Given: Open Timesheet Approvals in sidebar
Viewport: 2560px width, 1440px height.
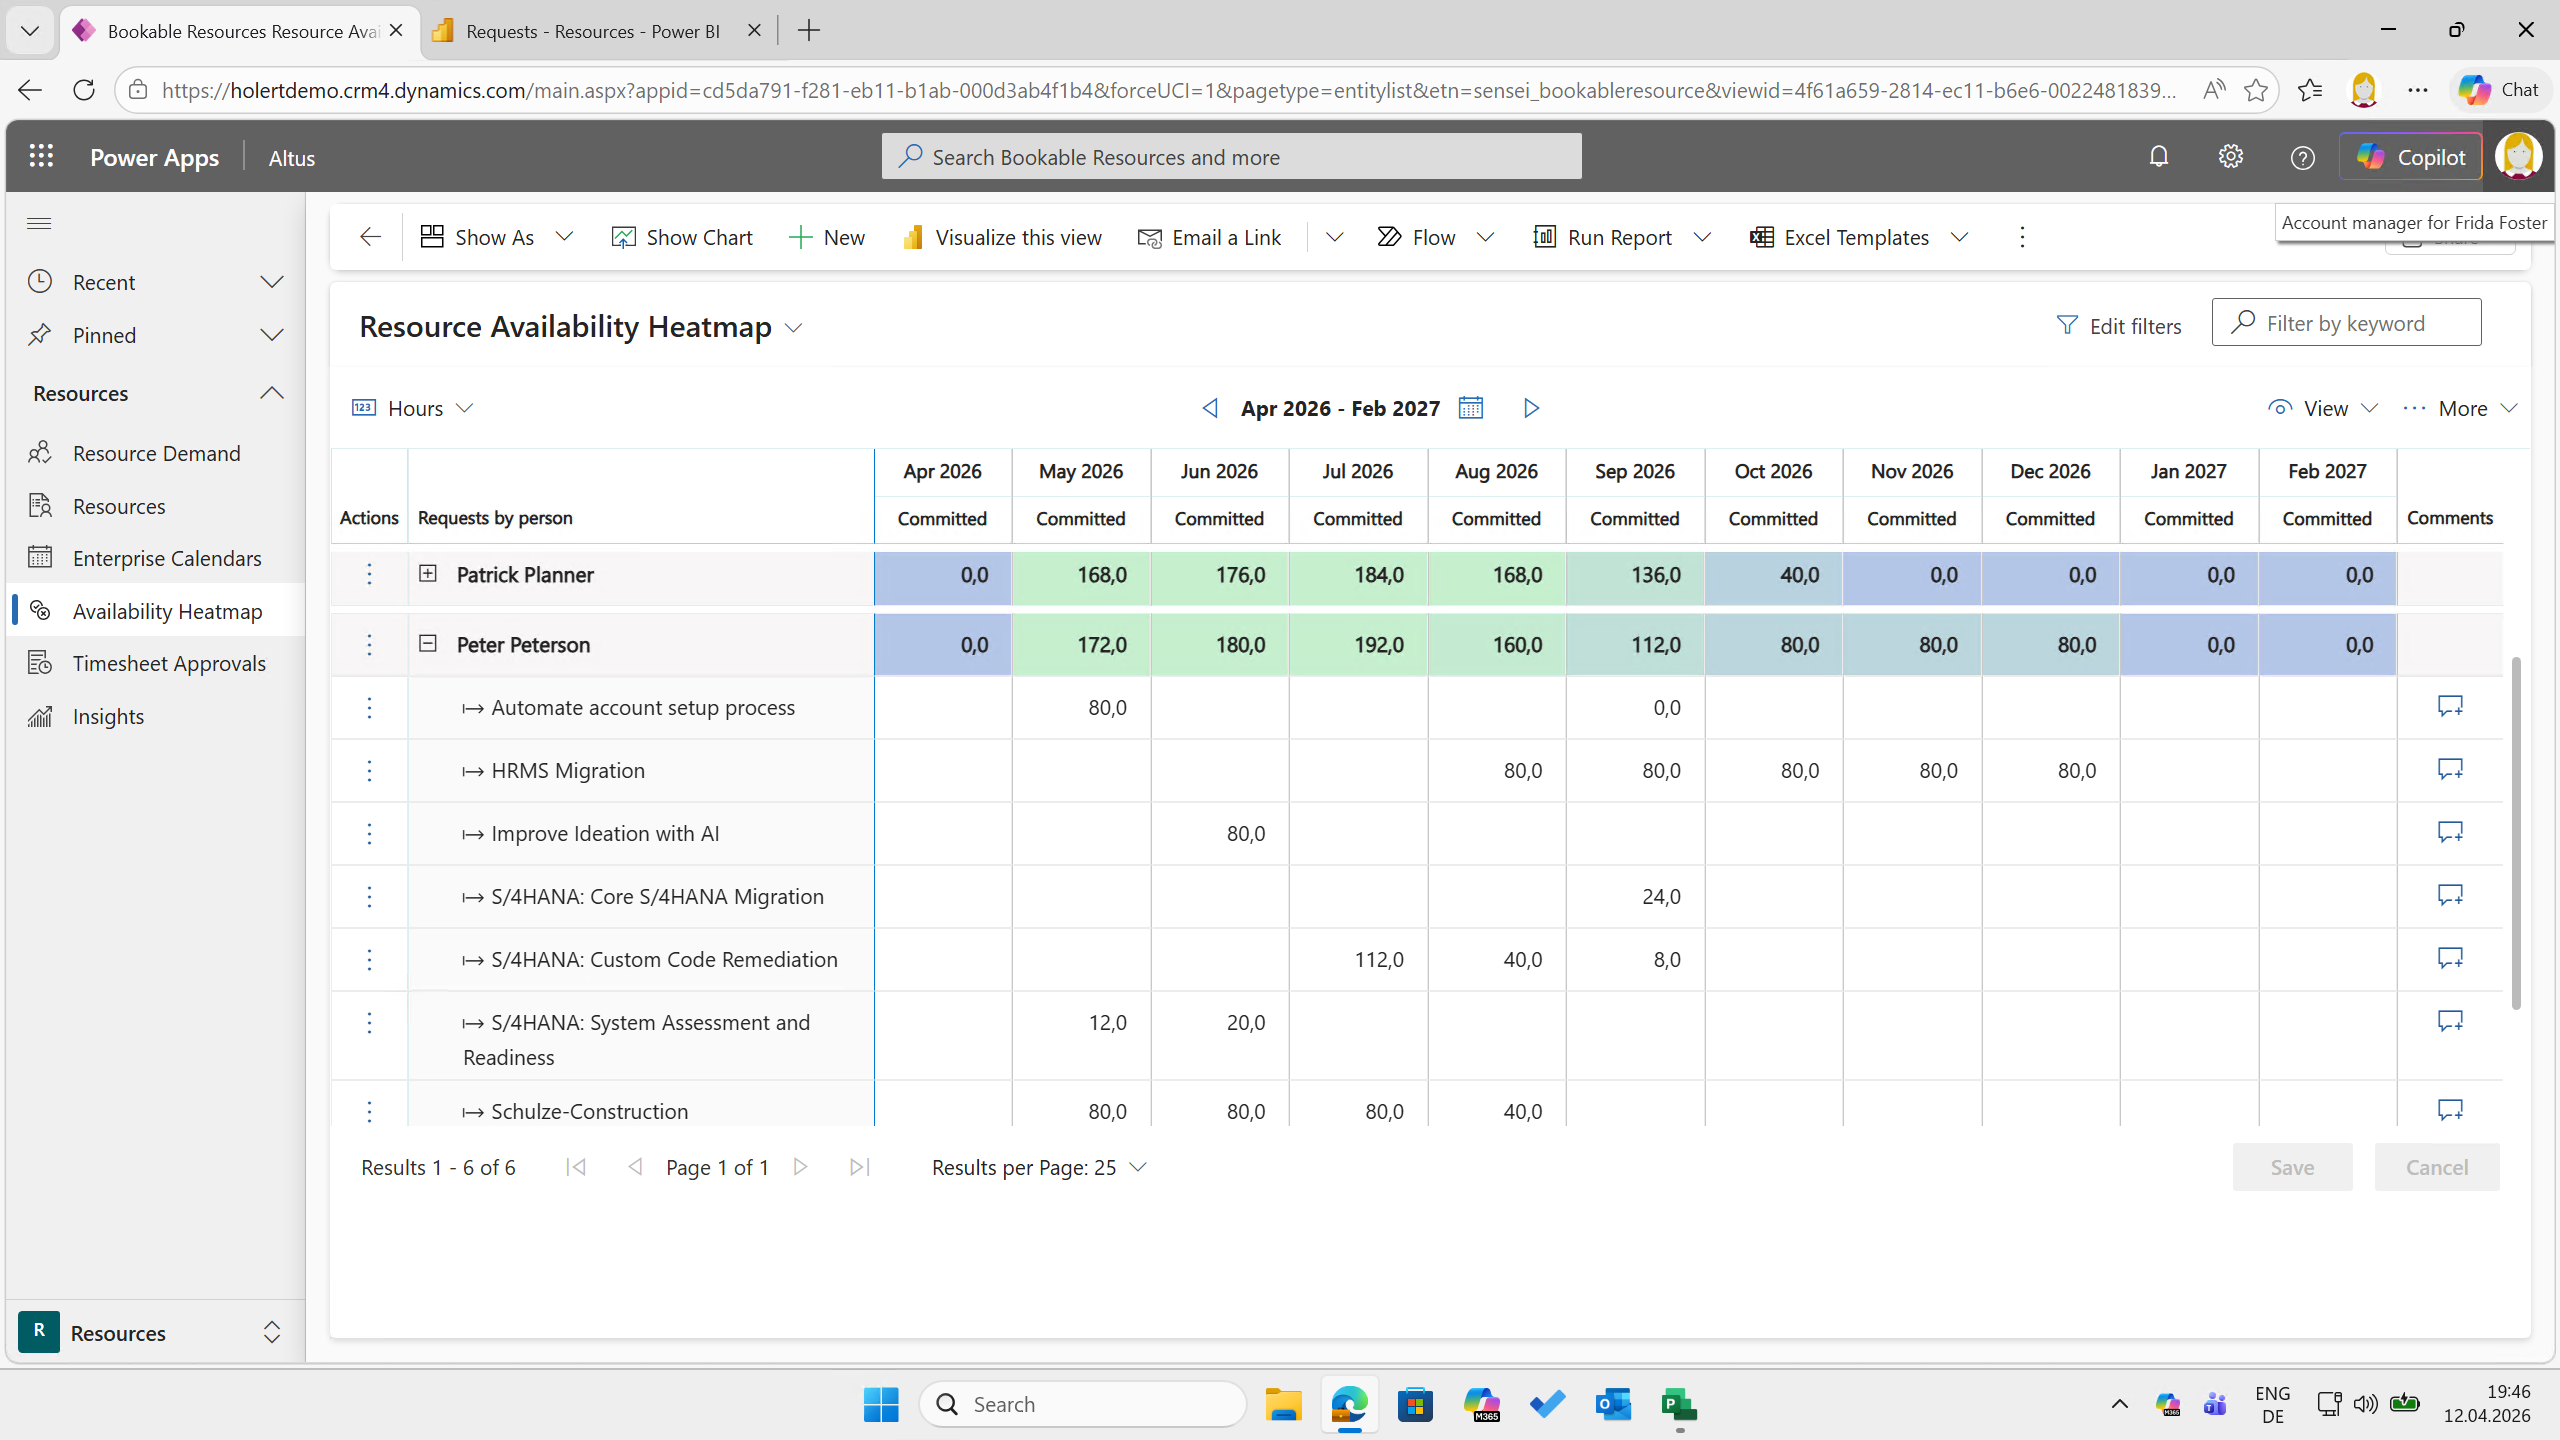Looking at the screenshot, I should coord(168,663).
